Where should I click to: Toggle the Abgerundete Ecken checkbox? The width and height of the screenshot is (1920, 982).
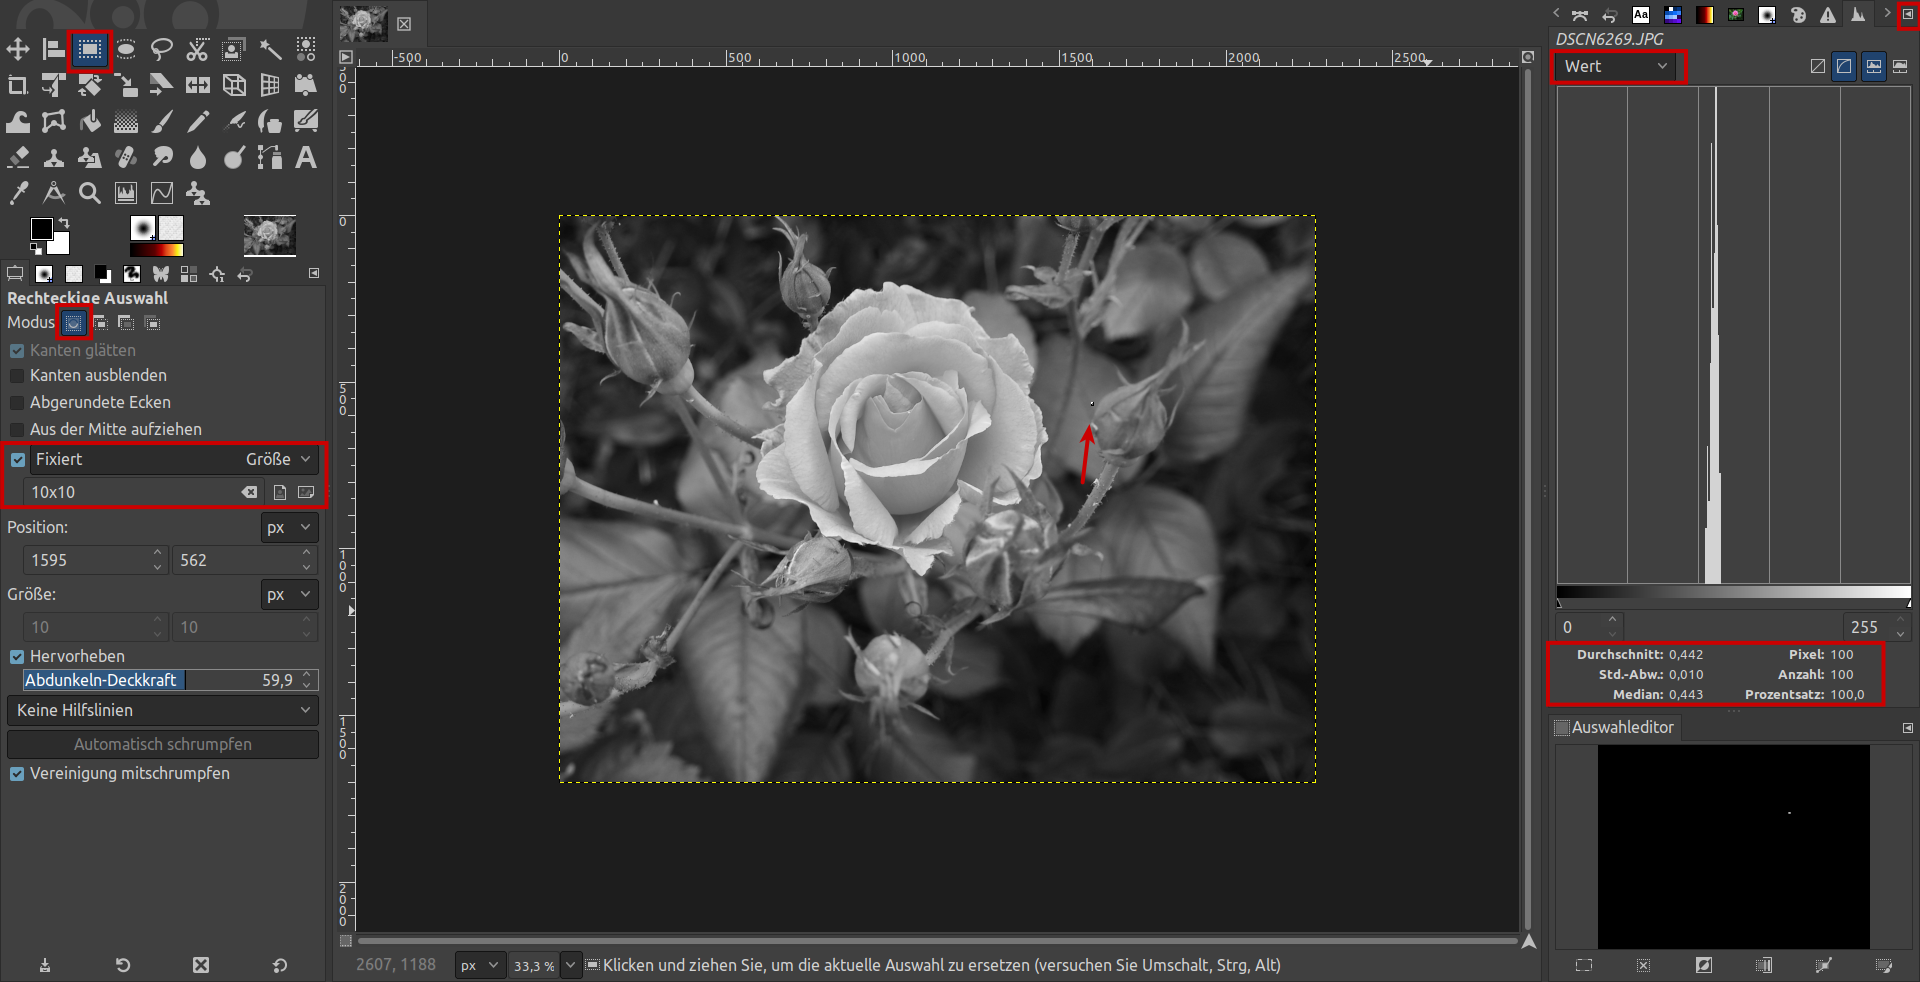click(17, 403)
